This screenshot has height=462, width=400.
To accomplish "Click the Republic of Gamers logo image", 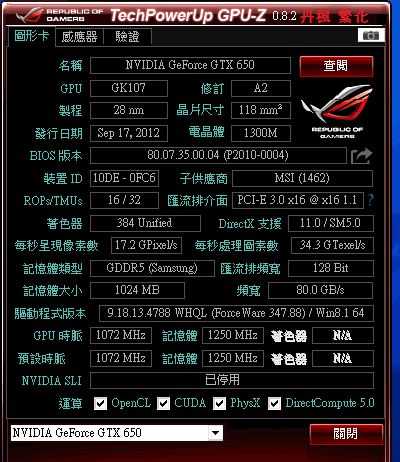I will 337,111.
